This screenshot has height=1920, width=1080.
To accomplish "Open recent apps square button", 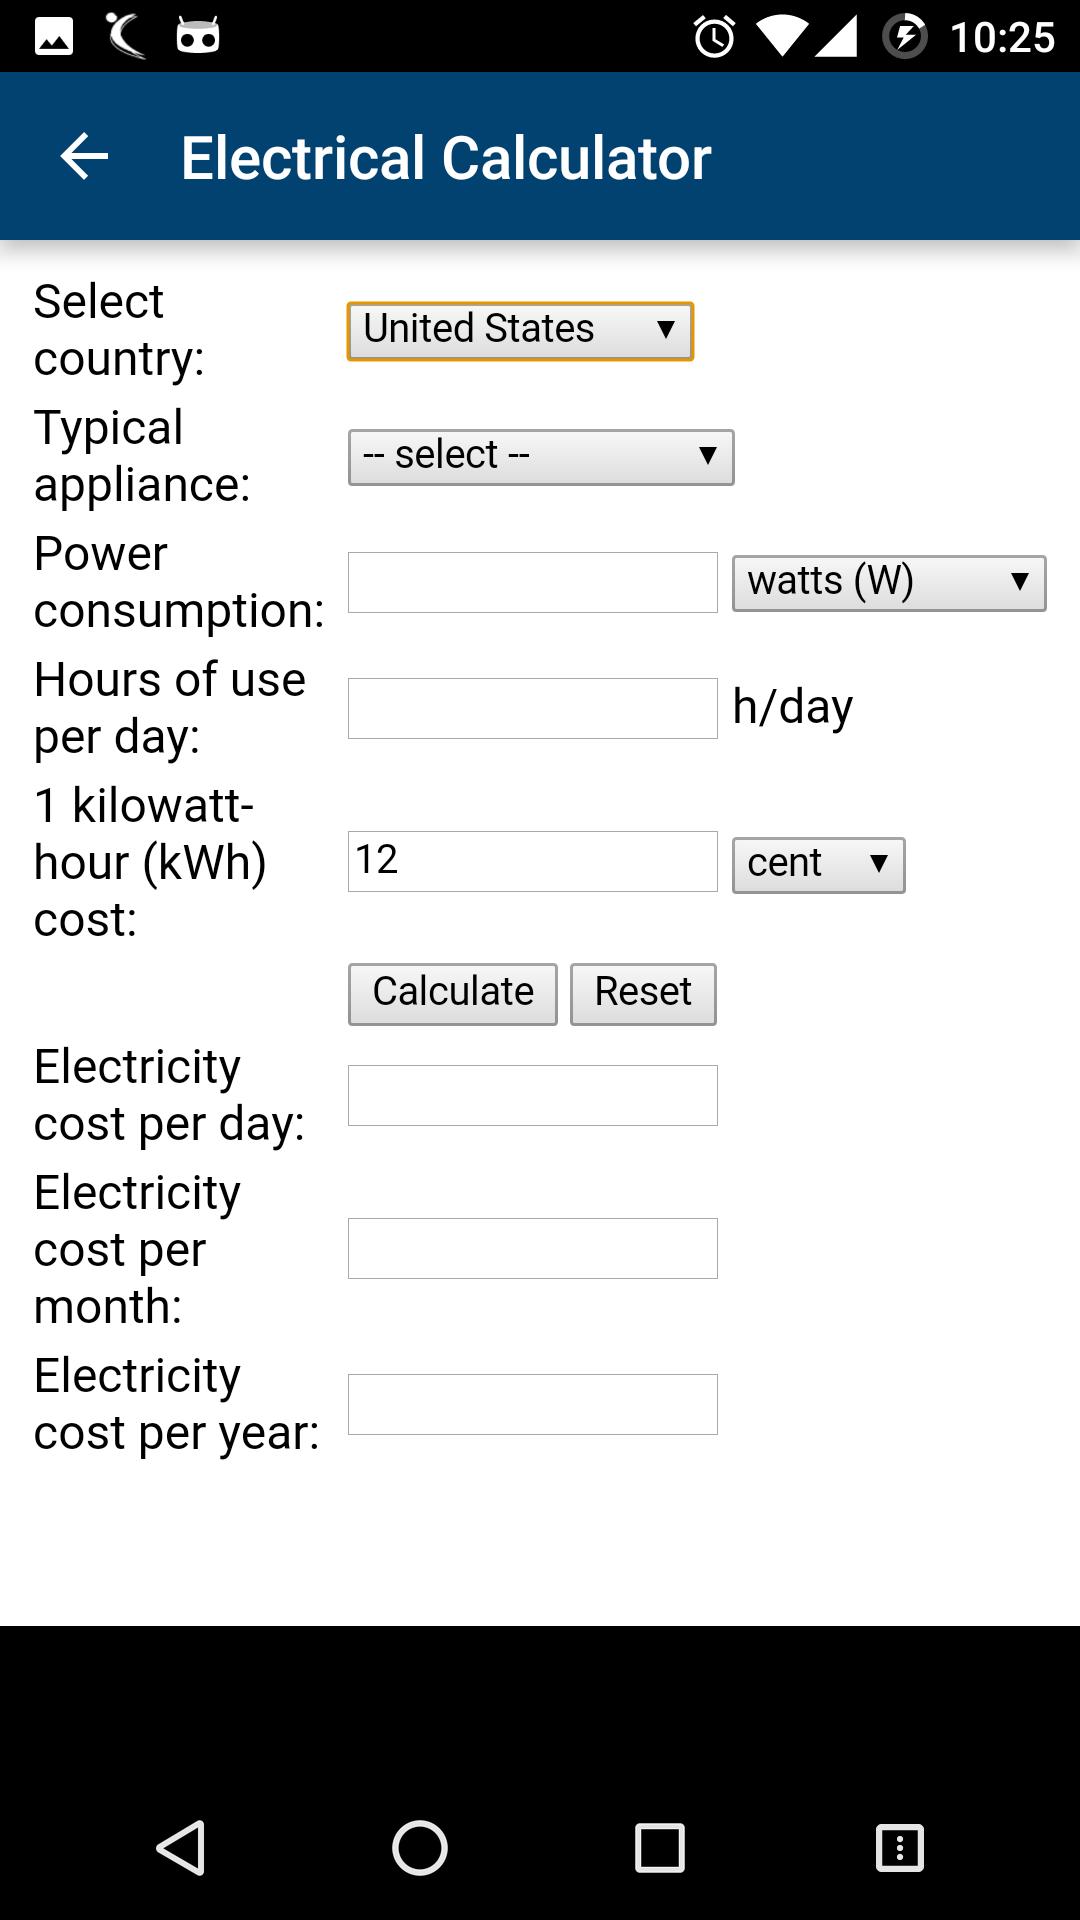I will [660, 1847].
